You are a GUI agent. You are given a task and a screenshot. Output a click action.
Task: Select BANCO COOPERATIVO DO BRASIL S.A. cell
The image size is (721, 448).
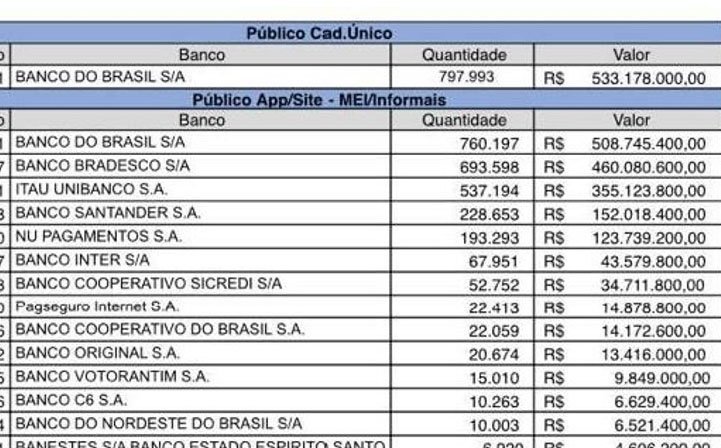point(201,329)
